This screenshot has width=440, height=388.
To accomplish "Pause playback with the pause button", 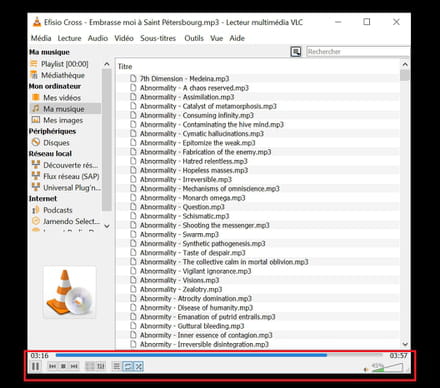I will click(x=35, y=366).
